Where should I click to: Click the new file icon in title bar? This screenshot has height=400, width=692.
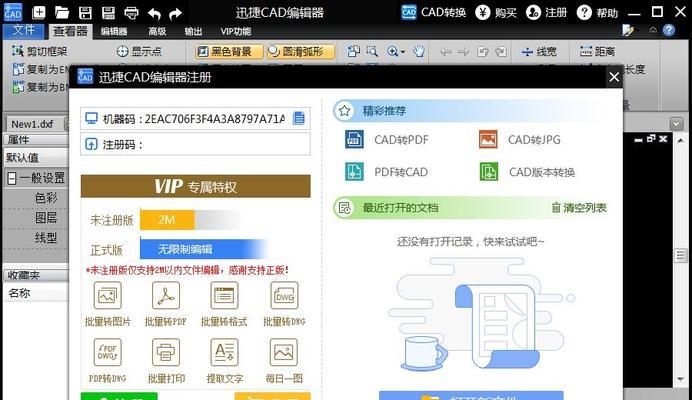coord(39,12)
